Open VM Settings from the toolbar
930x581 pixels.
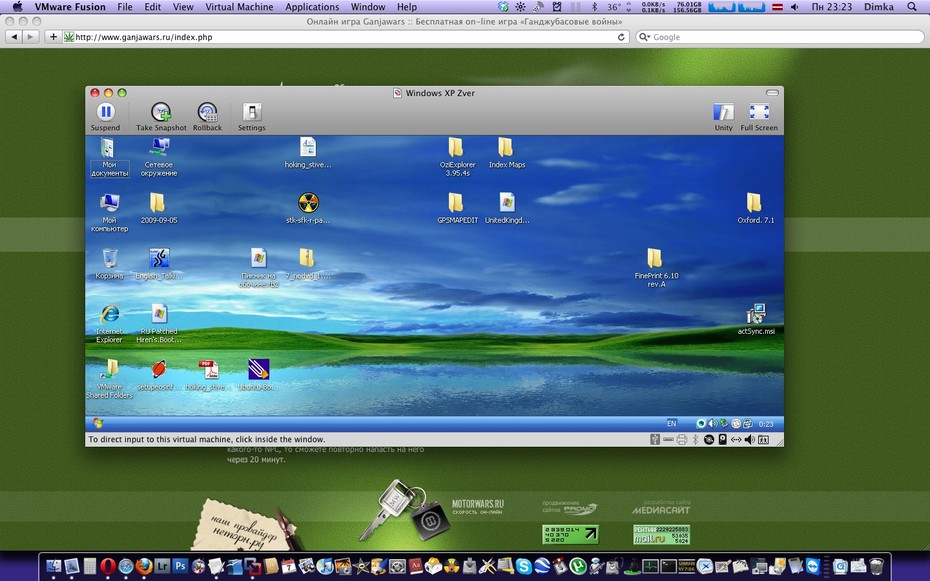tap(251, 116)
